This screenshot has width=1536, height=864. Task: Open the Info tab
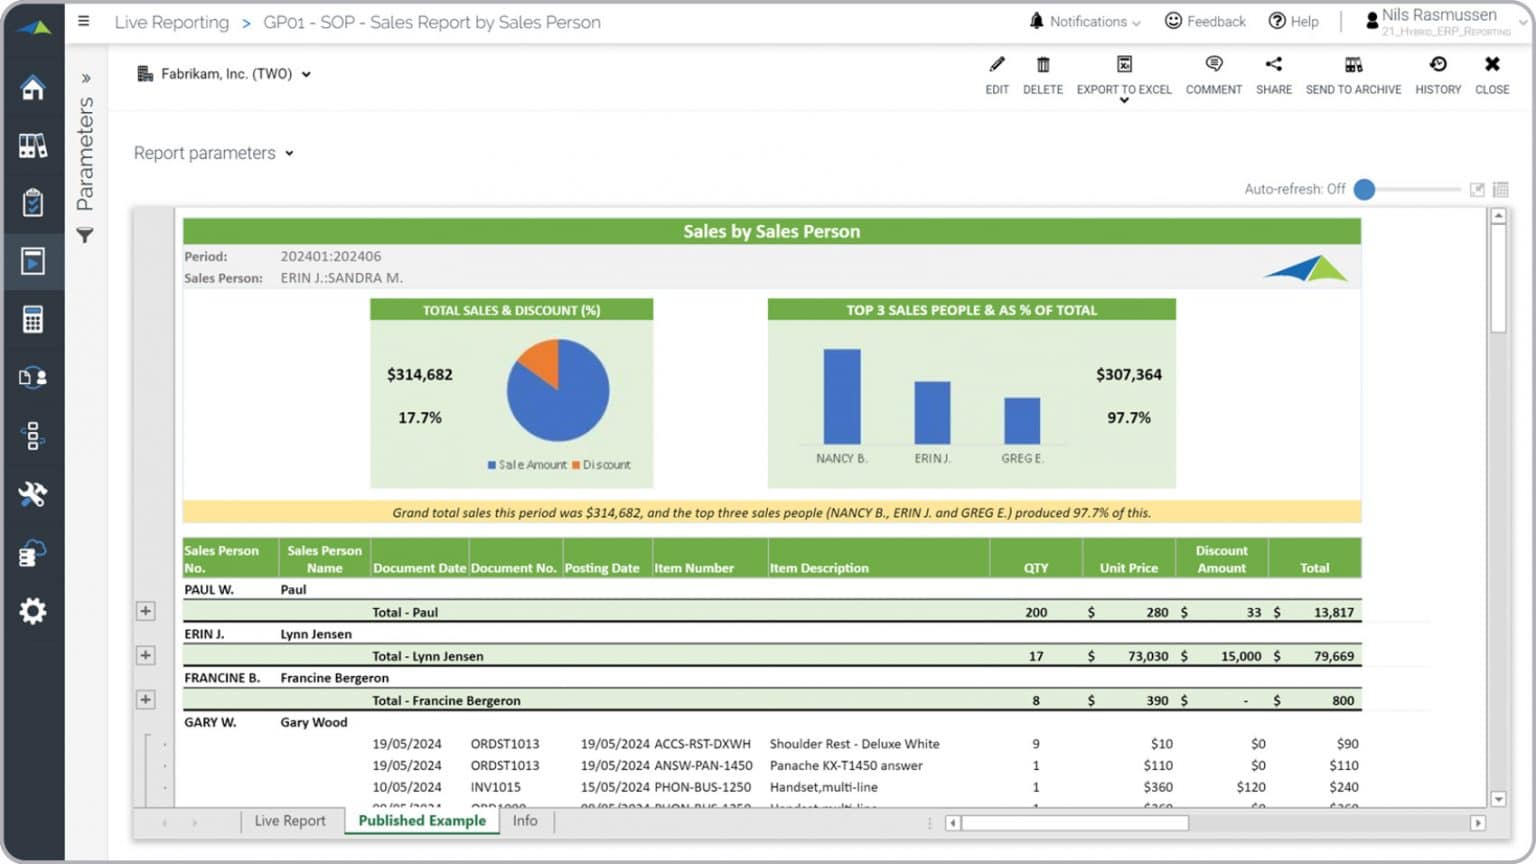pos(525,820)
